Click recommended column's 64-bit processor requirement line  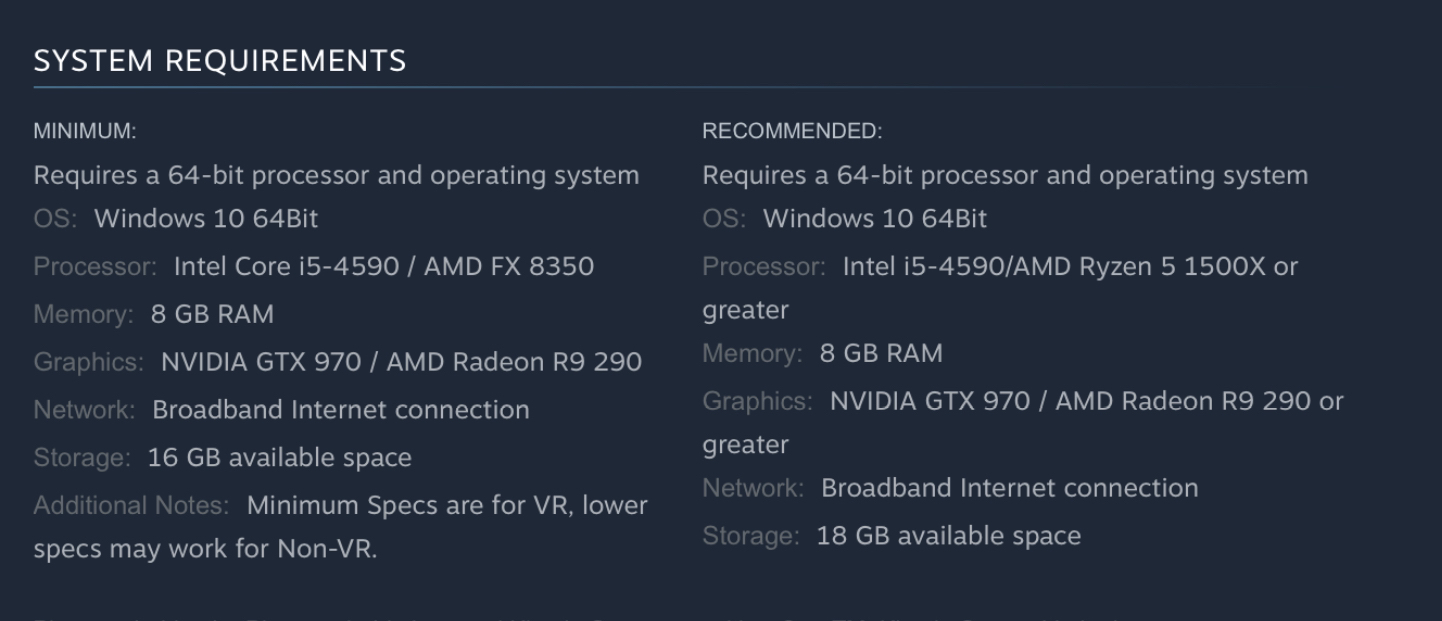(x=1005, y=175)
